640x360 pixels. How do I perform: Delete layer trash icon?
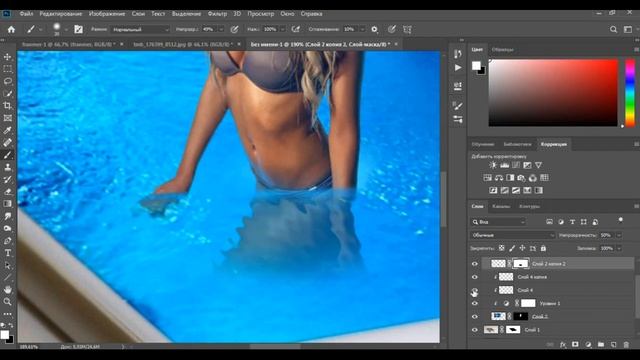[x=626, y=345]
